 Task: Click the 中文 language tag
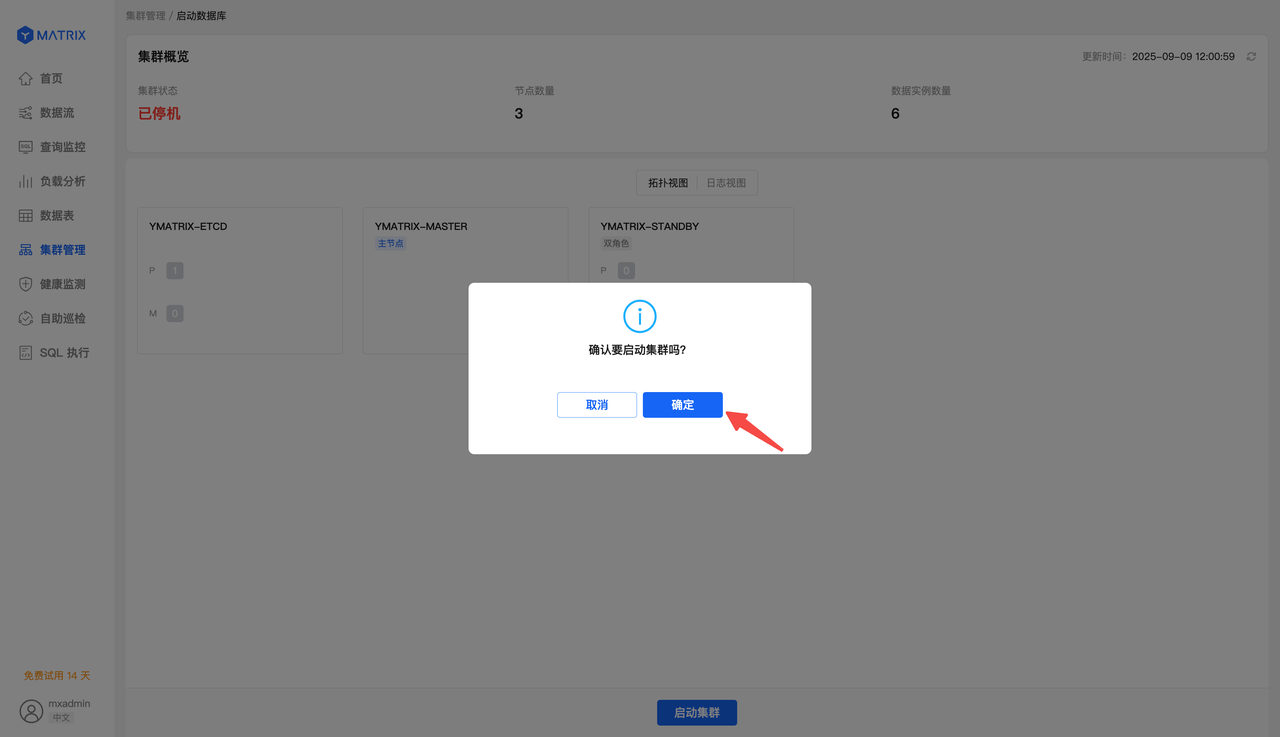tap(61, 718)
